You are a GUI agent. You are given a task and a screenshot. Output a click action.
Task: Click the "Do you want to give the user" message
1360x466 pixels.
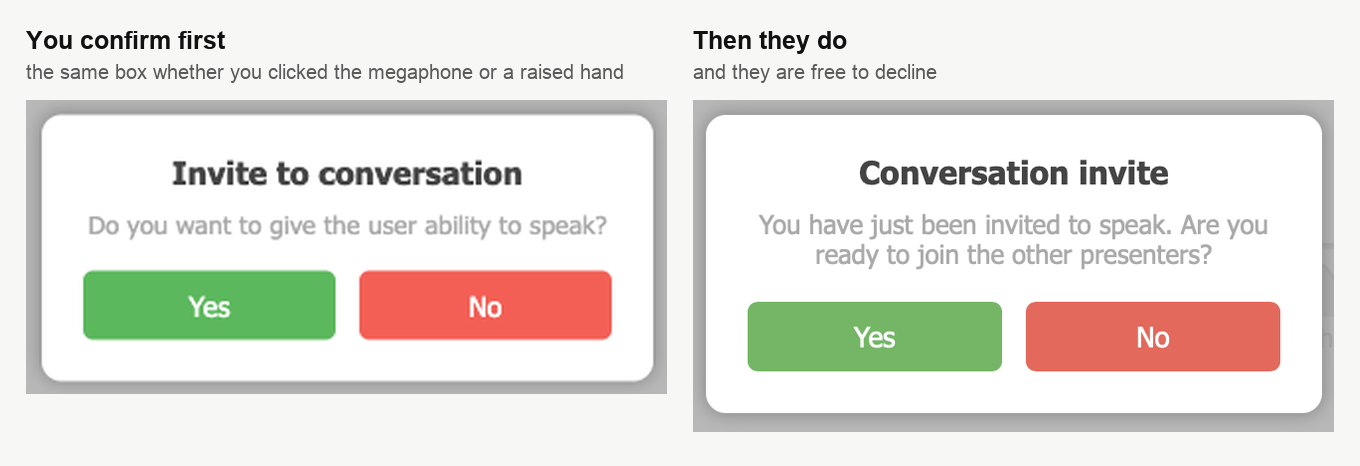click(347, 225)
